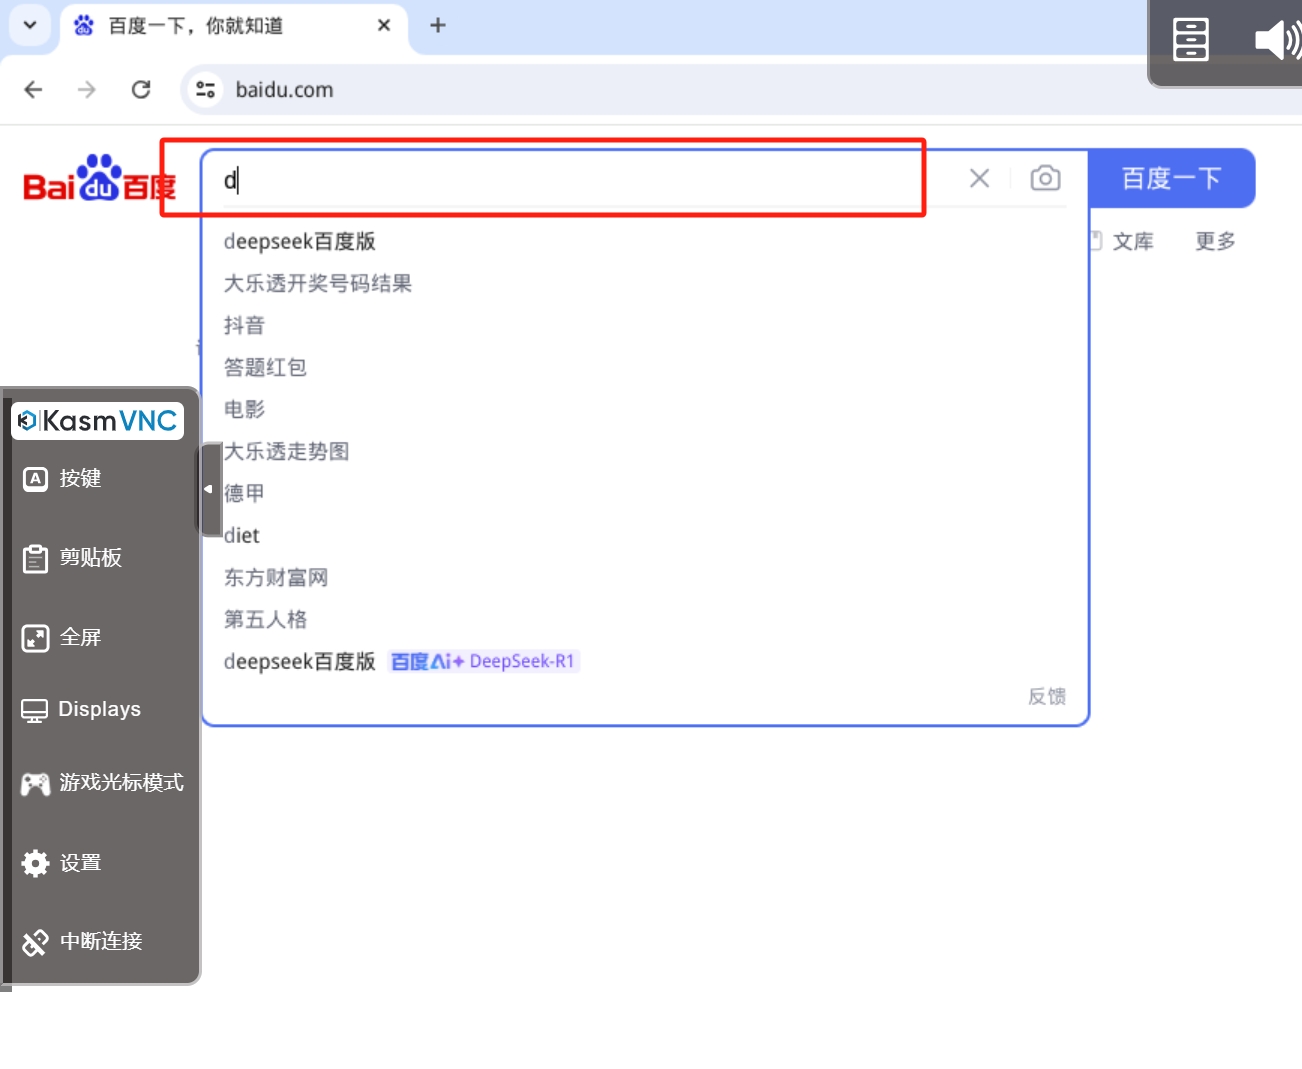Click the browser forward arrow
The width and height of the screenshot is (1302, 1069).
click(x=87, y=90)
